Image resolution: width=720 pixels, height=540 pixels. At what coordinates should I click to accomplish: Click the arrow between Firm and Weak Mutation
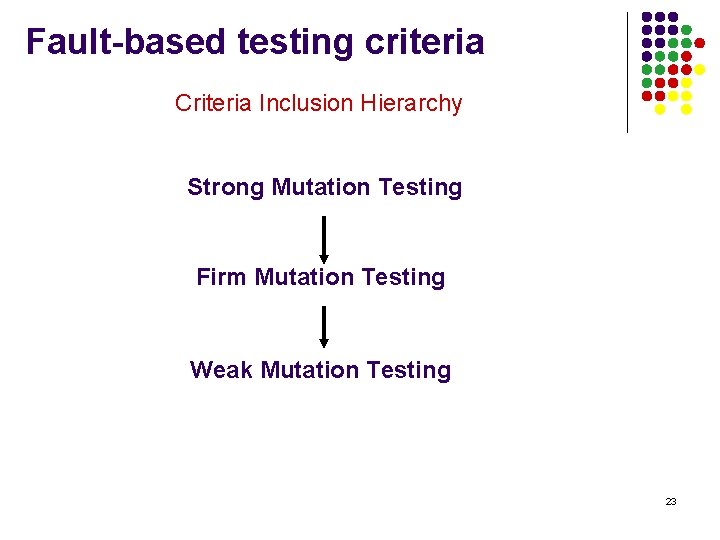tap(324, 327)
